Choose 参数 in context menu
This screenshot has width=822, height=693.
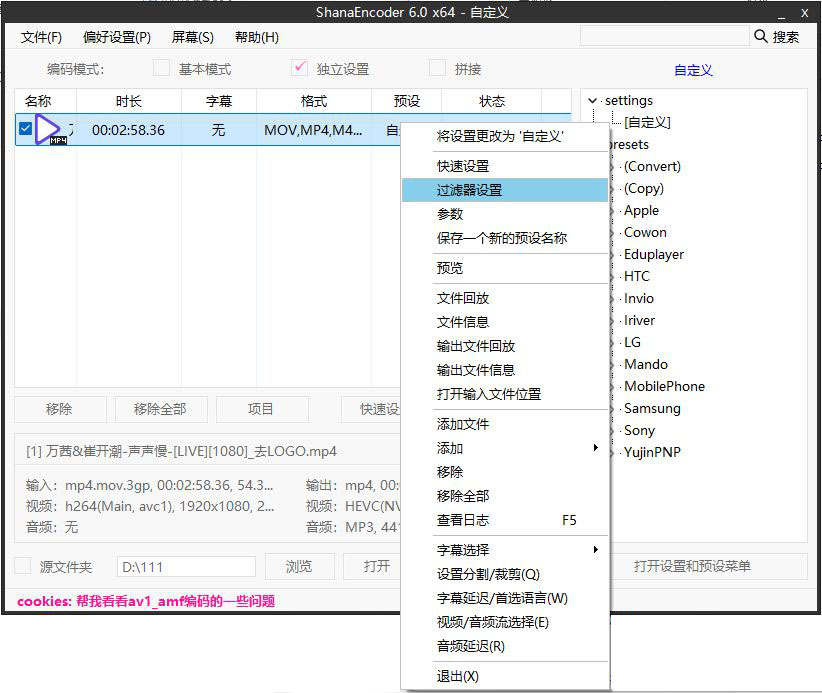(505, 214)
